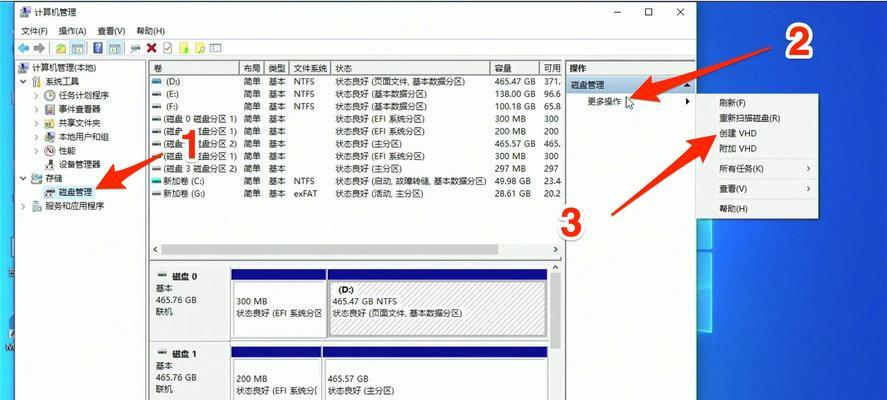Click the disk map scroll-up arrow
Viewport: 887px width, 400px height.
[556, 268]
